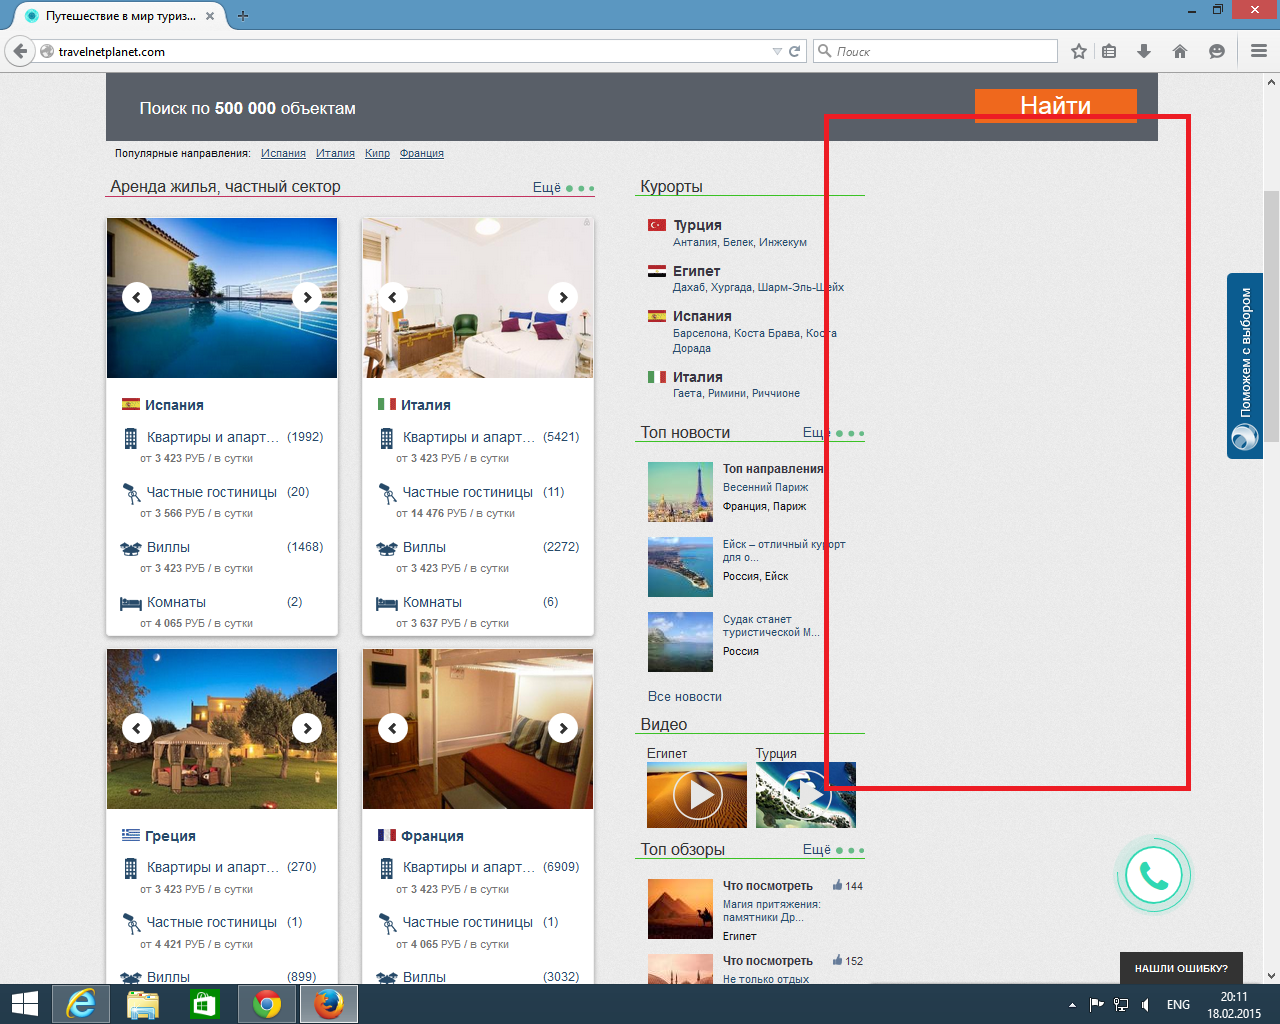Play the Egypt video thumbnail
Screen dimensions: 1280x1024
tap(697, 795)
